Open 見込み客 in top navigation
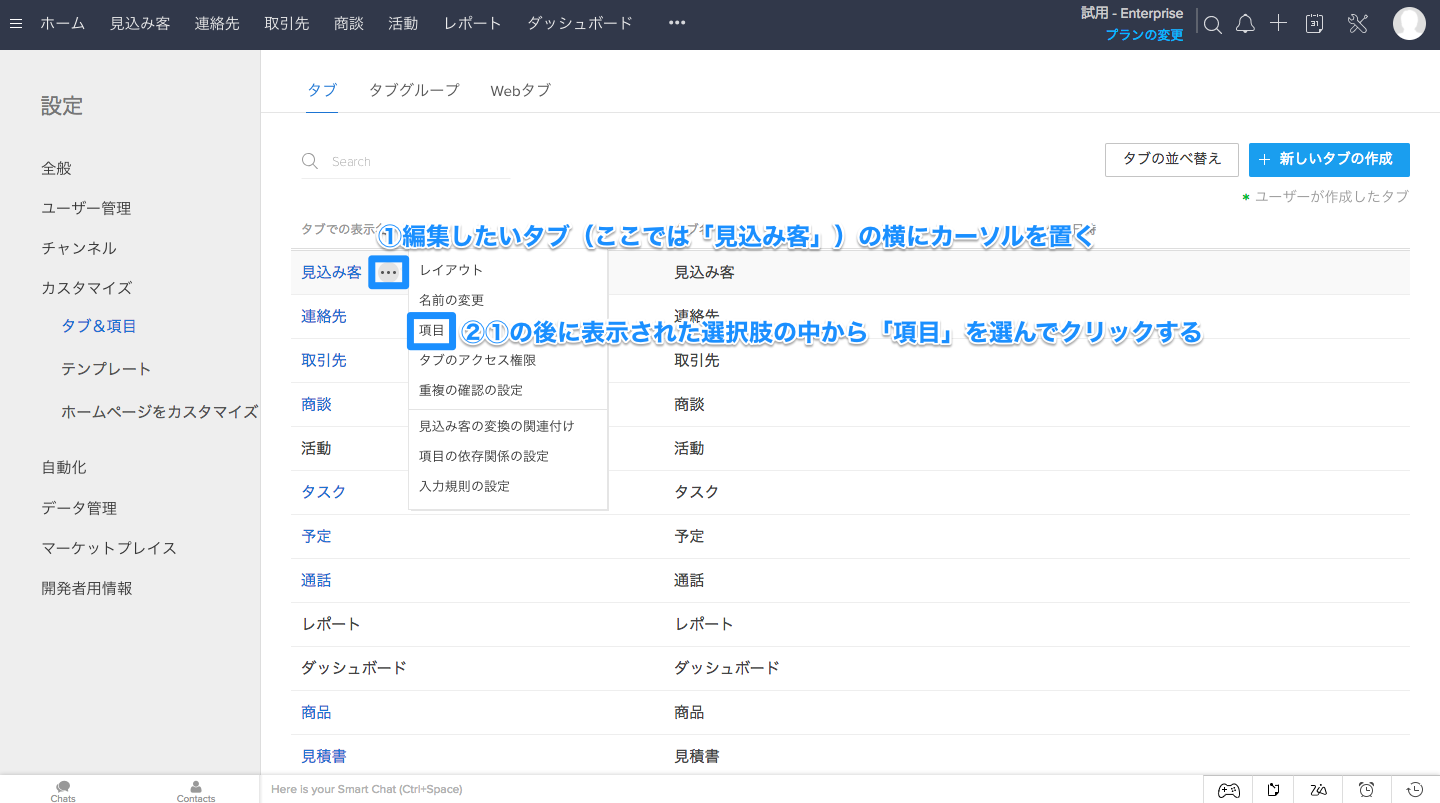The width and height of the screenshot is (1440, 803). click(x=140, y=23)
